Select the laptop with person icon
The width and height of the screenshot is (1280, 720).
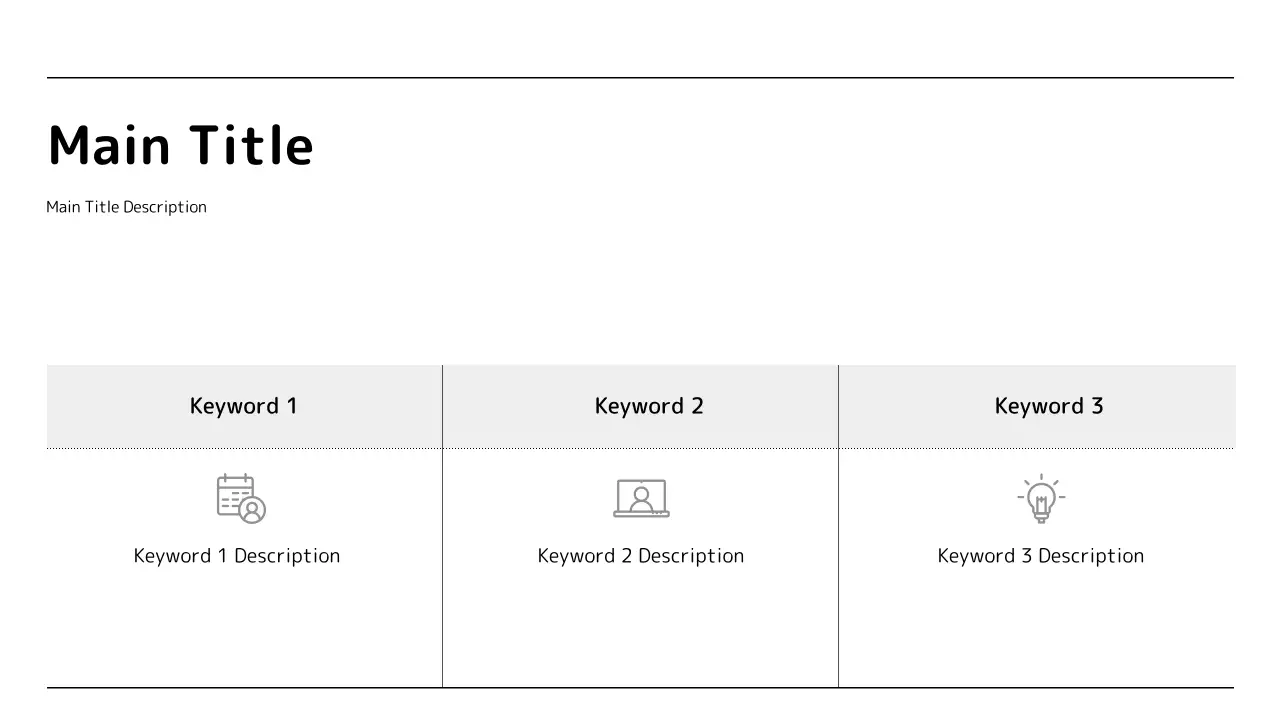click(x=641, y=498)
